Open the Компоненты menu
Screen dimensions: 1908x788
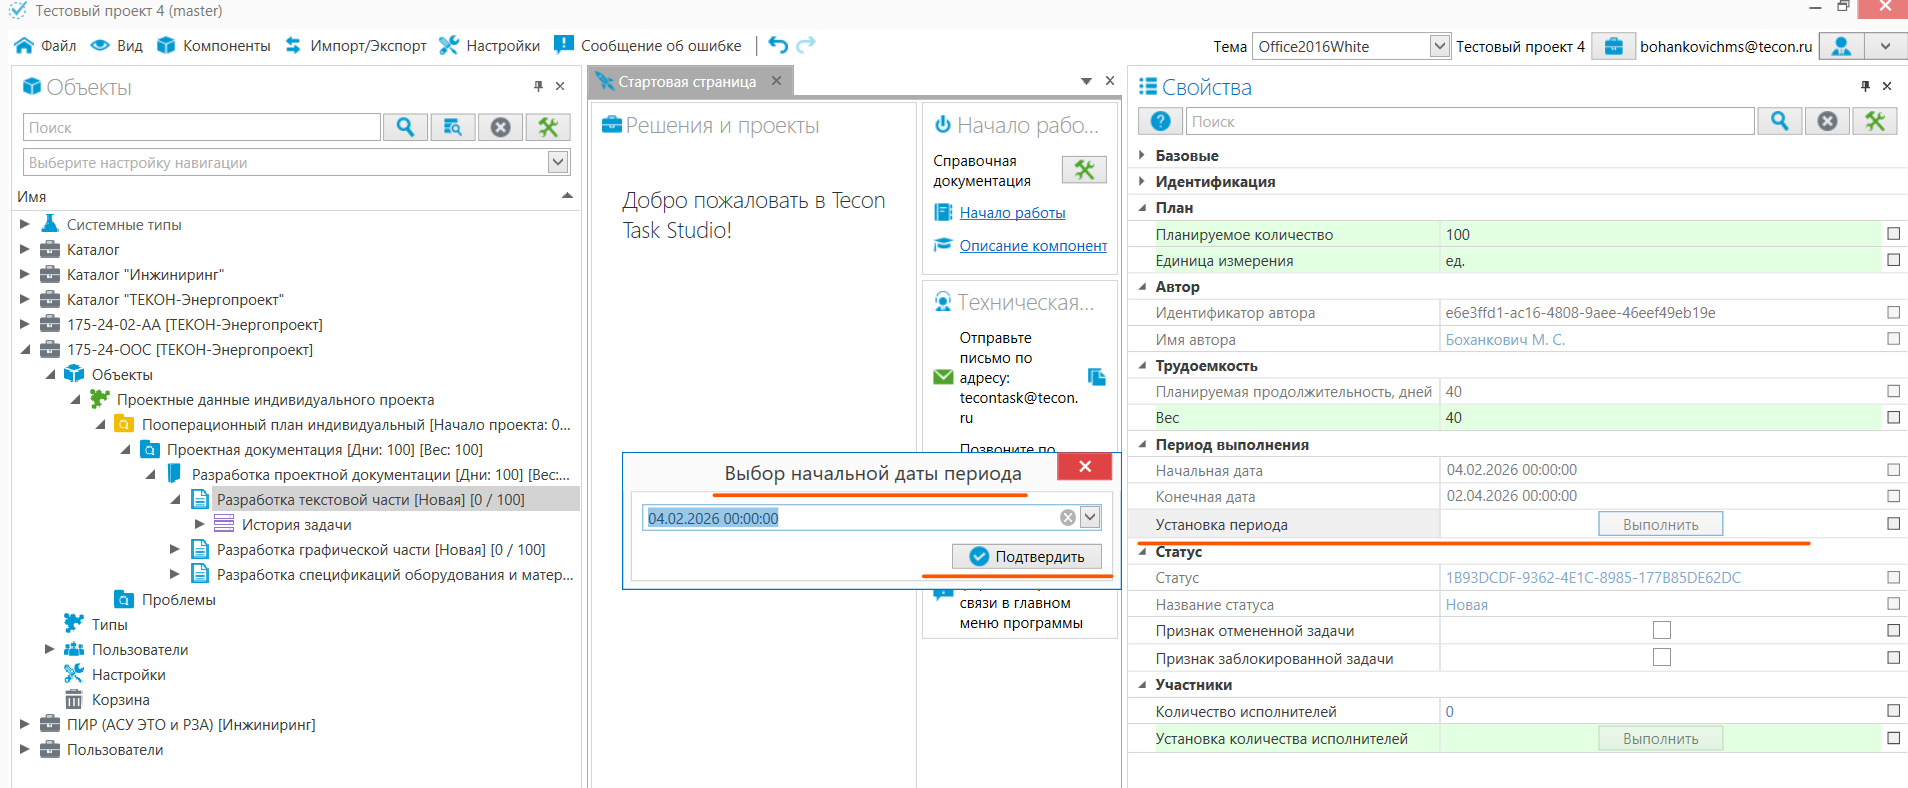click(215, 45)
